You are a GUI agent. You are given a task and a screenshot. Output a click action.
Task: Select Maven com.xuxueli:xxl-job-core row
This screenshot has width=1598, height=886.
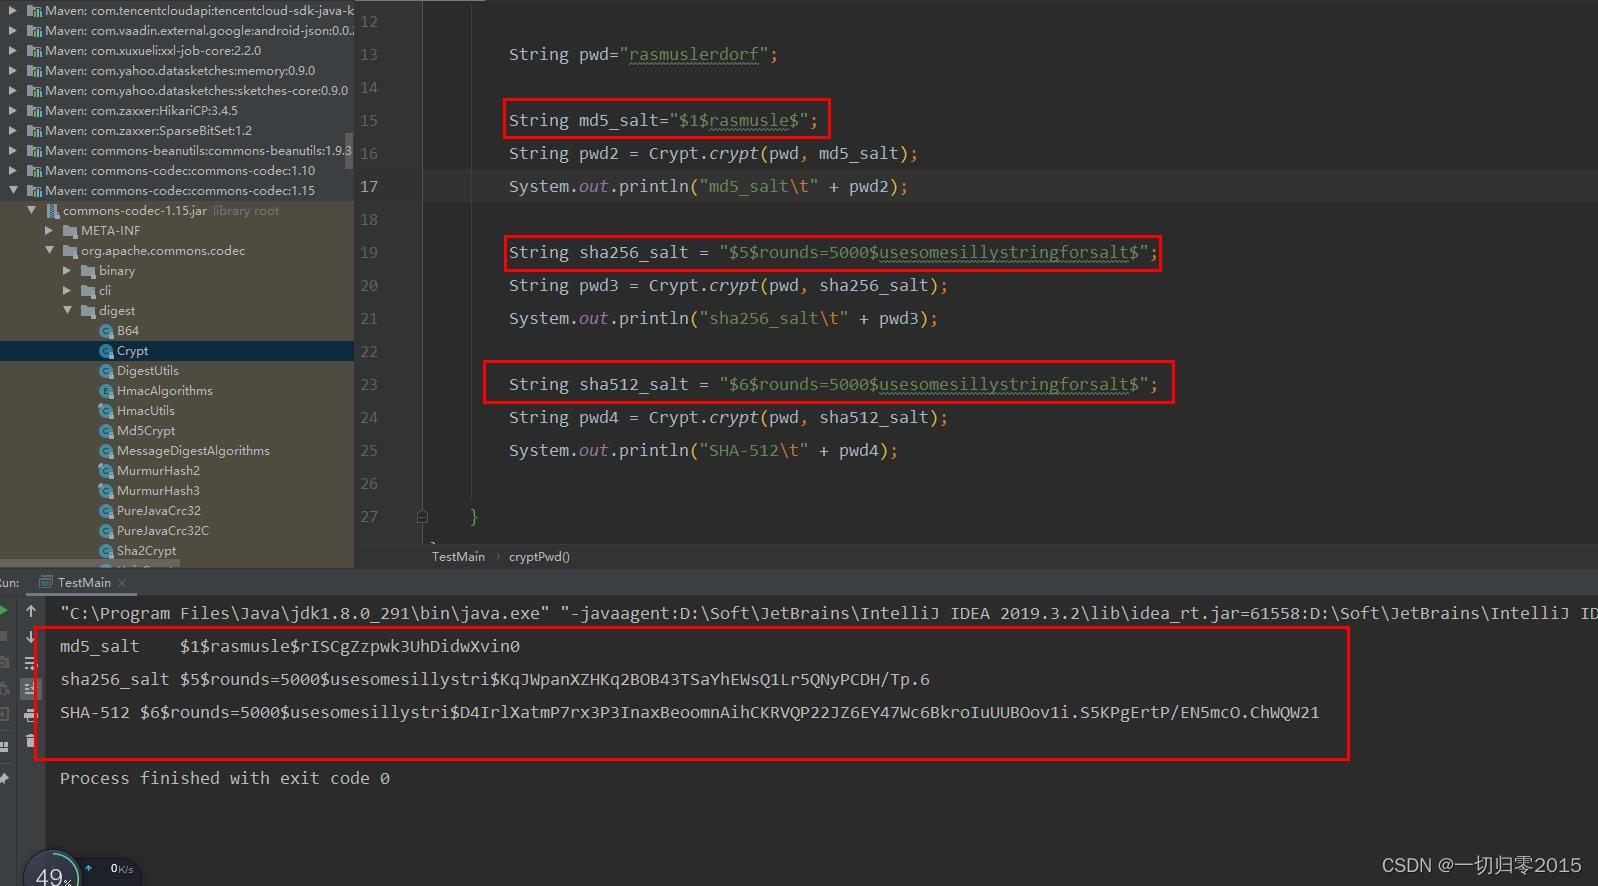pyautogui.click(x=177, y=51)
